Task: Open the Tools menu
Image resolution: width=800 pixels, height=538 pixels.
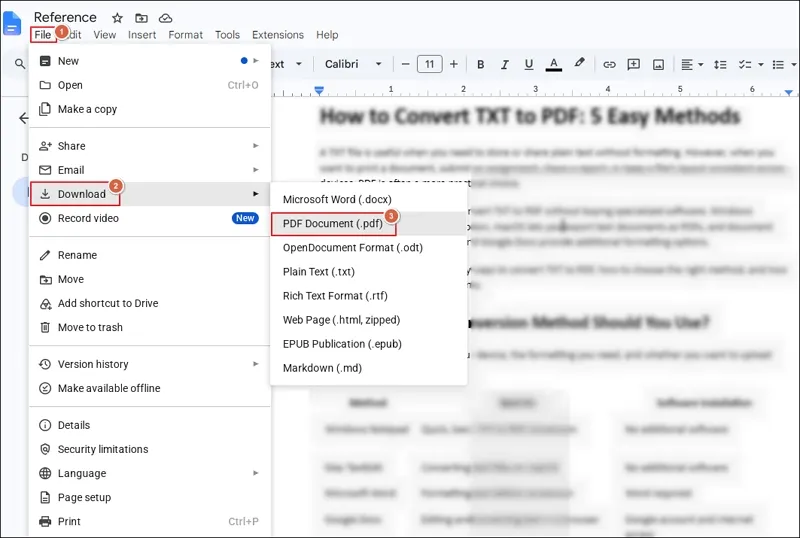Action: point(227,35)
